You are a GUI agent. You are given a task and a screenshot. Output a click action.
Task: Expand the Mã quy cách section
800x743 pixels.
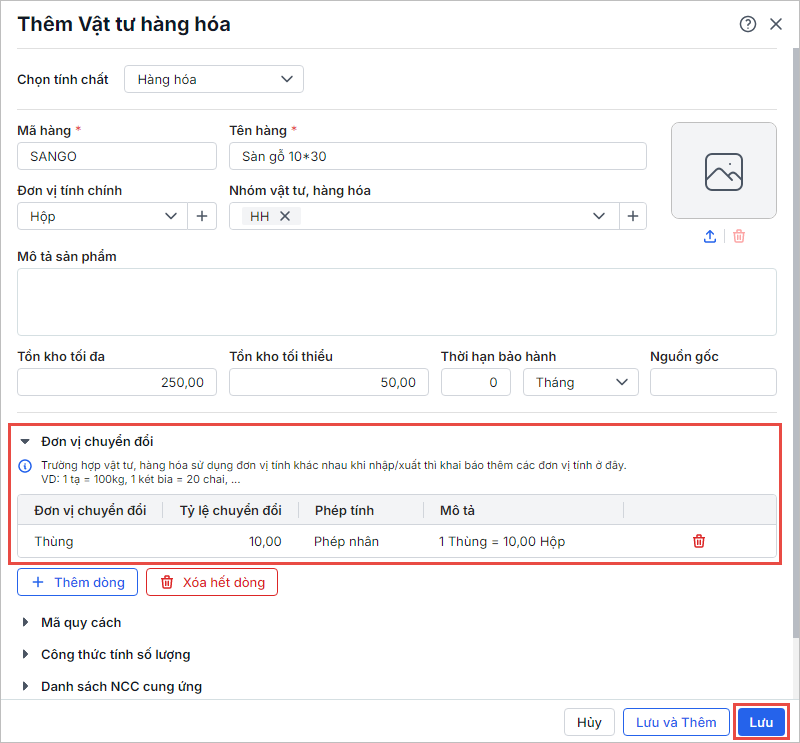click(x=26, y=623)
